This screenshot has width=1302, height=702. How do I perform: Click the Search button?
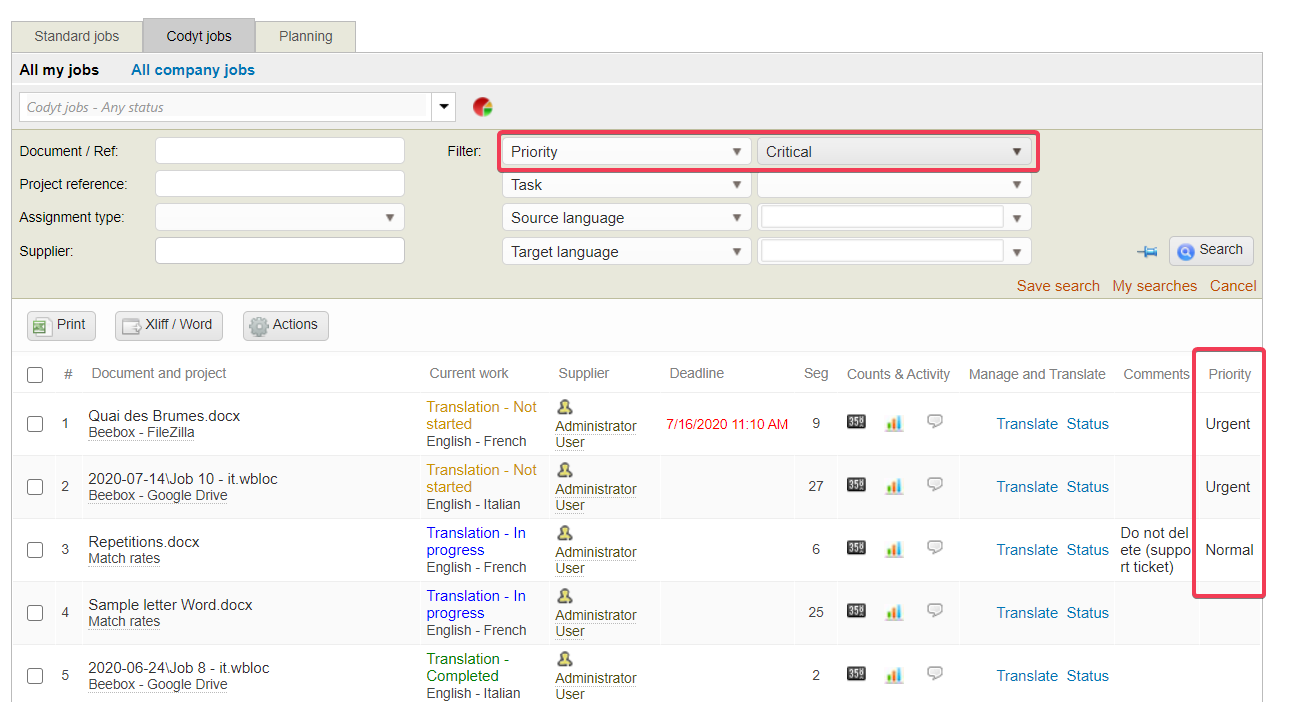(x=1210, y=251)
